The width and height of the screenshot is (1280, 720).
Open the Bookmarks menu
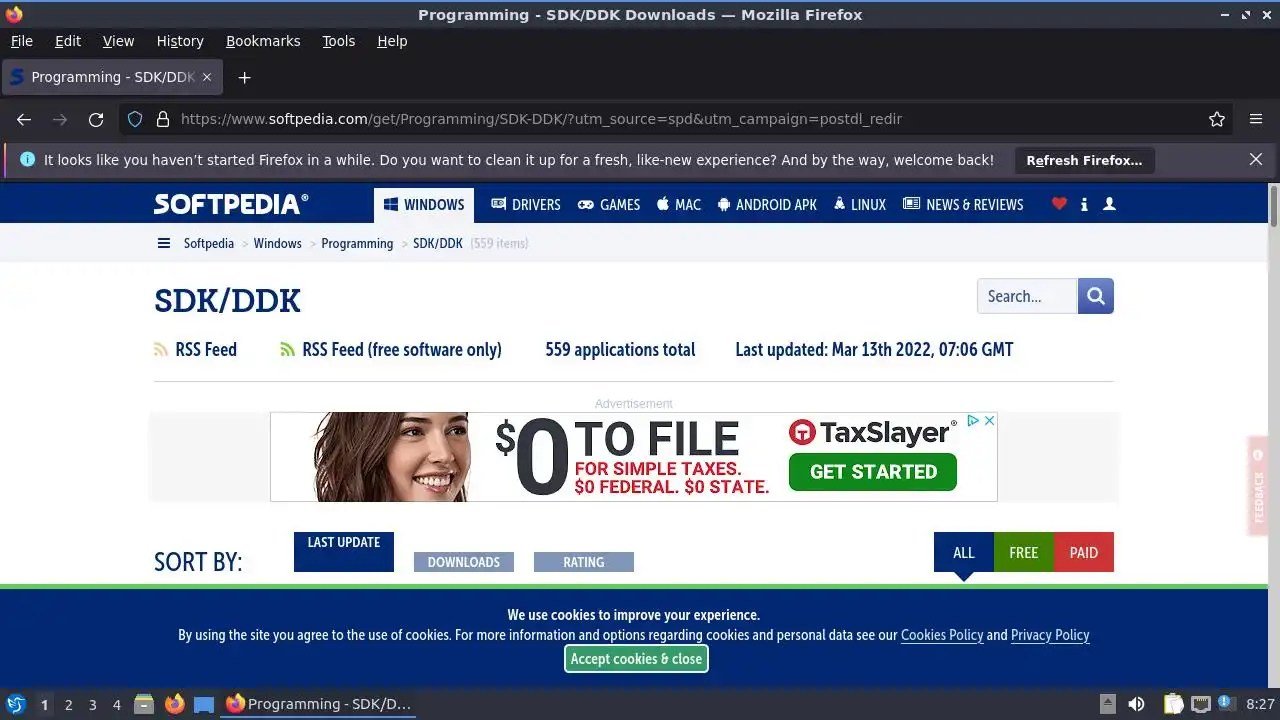(263, 41)
